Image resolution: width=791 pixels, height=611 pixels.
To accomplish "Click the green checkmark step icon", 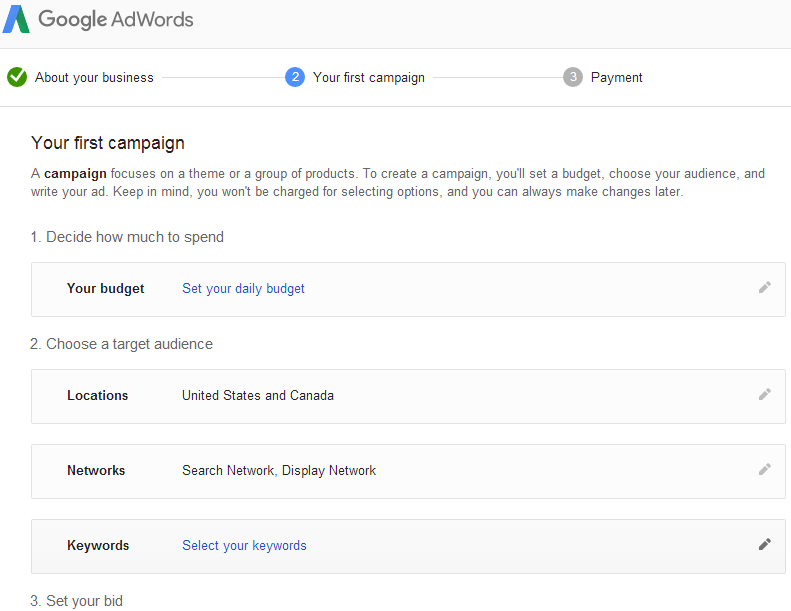I will 17,77.
